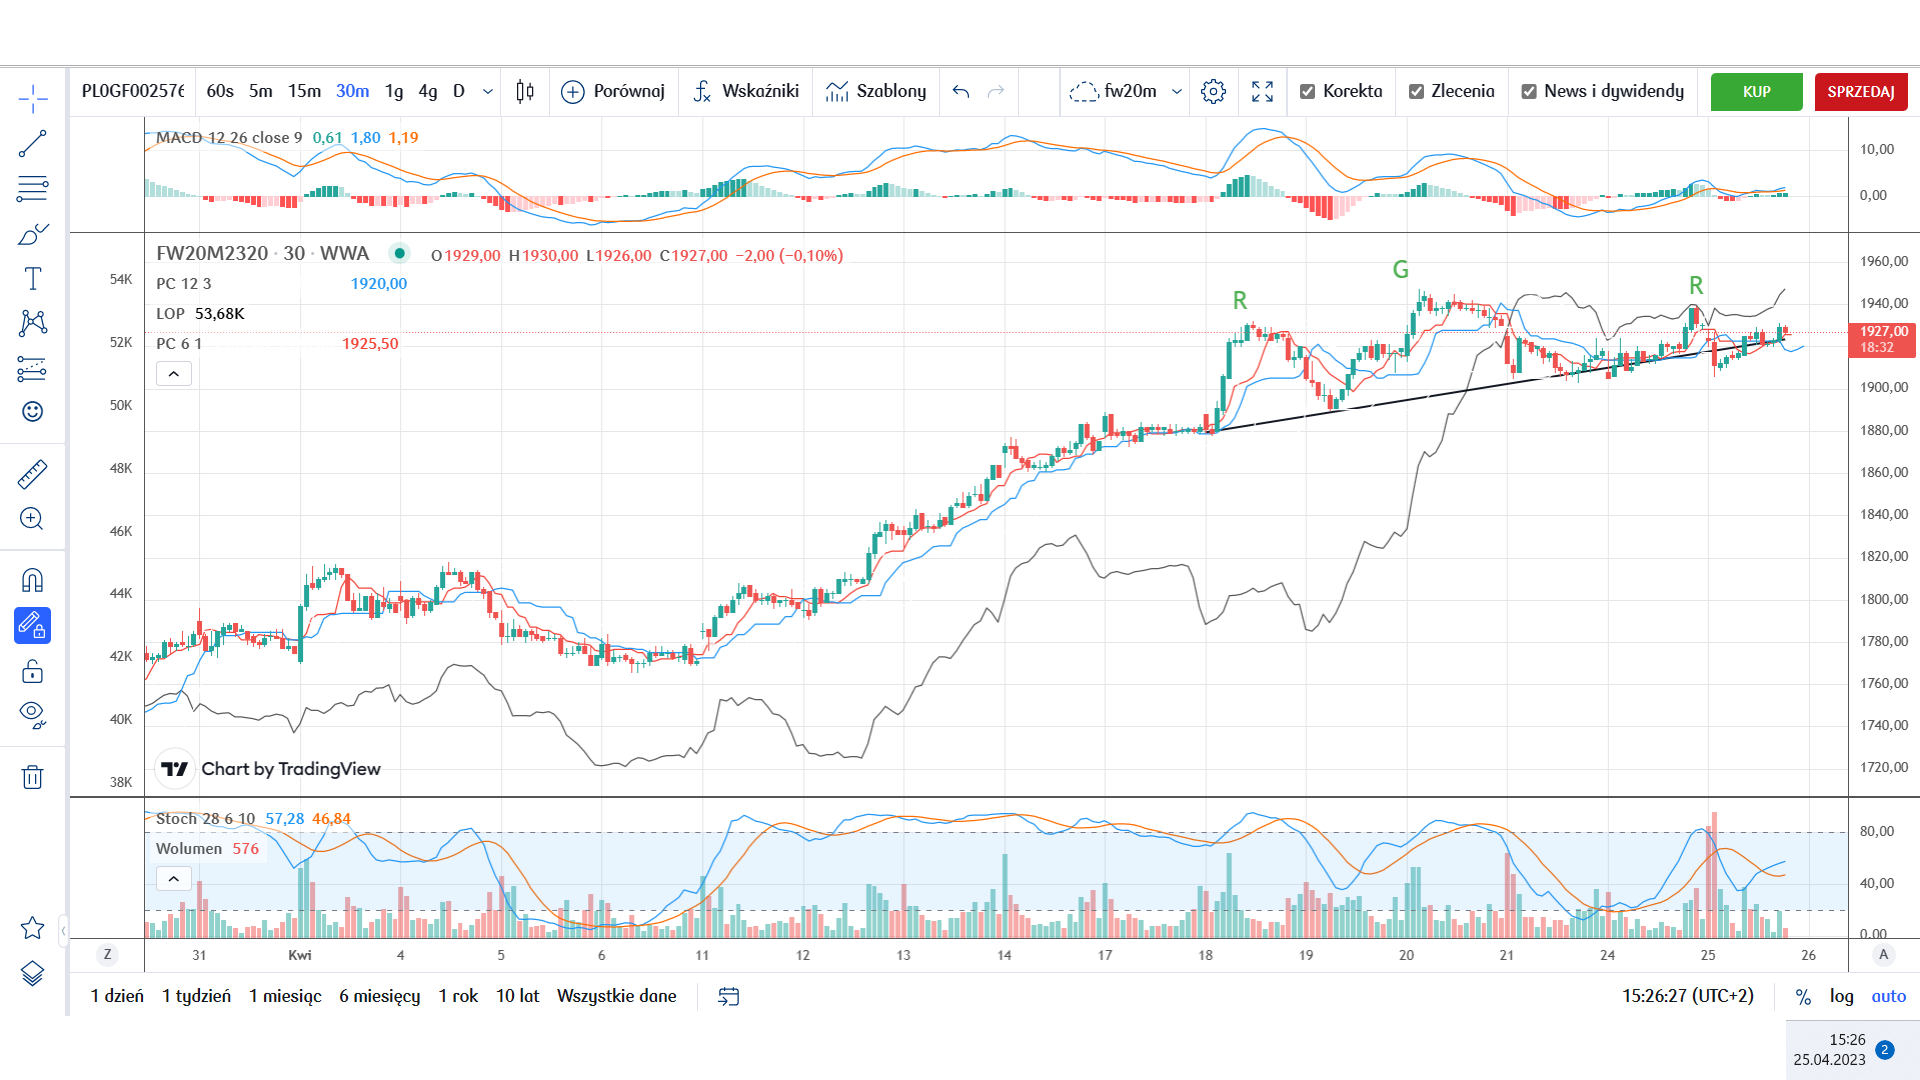Collapse the Stoch pane legend
Screen dimensions: 1920x1080
click(x=174, y=879)
